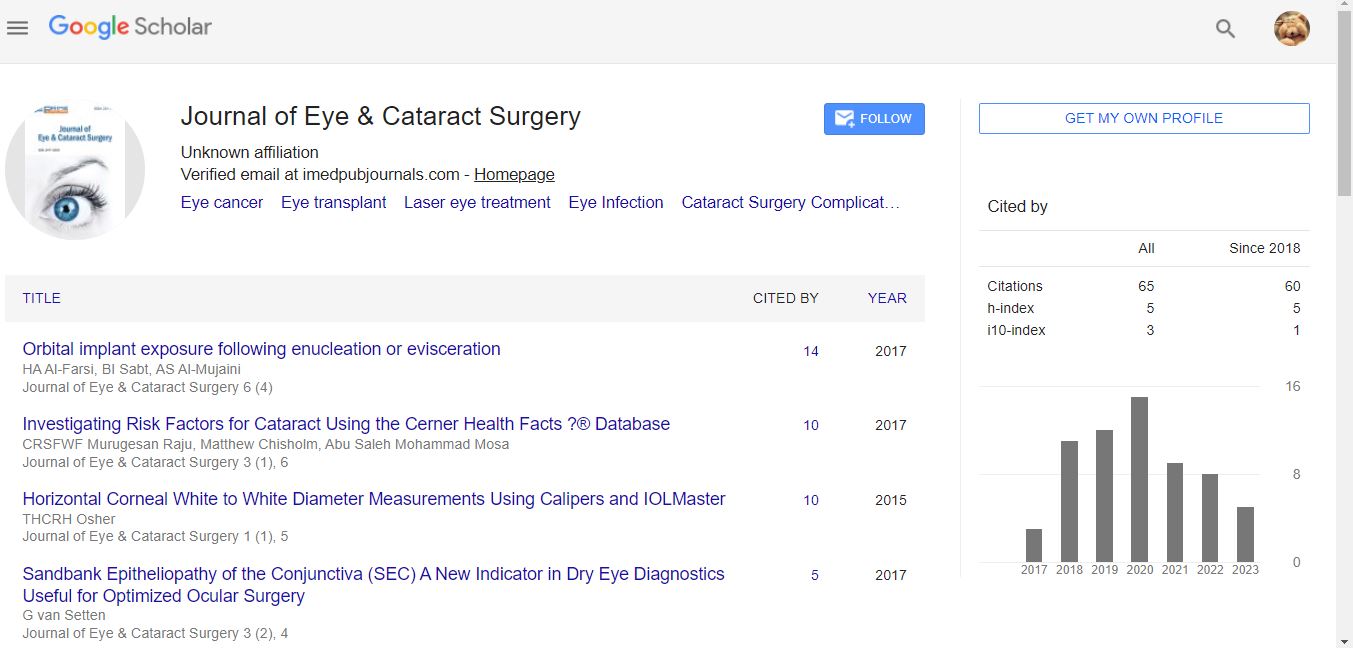Click the page scroll down arrow
Viewport: 1353px width, 648px height.
pos(1344,639)
